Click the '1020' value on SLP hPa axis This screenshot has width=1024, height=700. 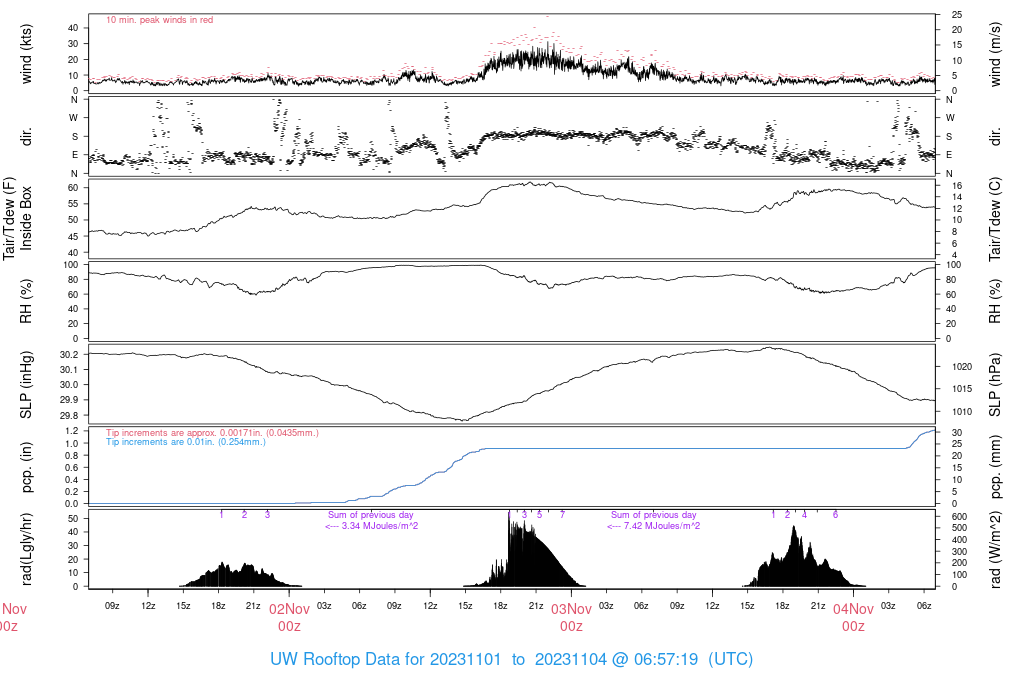(962, 367)
